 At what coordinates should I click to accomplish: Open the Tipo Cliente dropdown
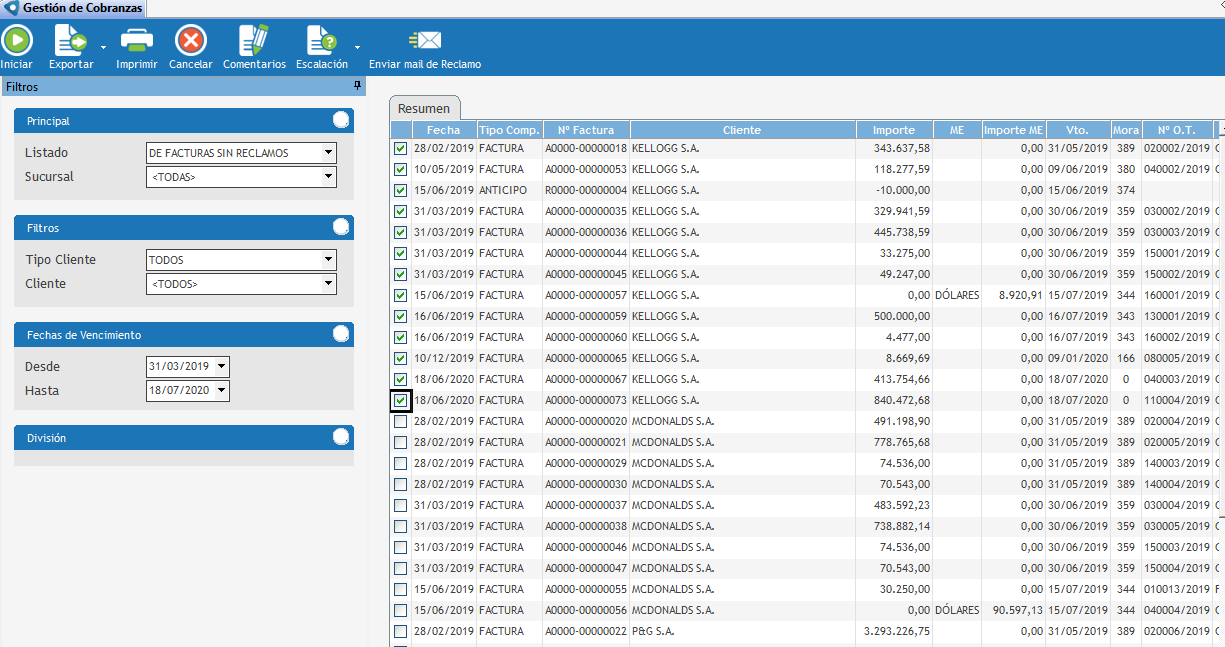pos(328,260)
